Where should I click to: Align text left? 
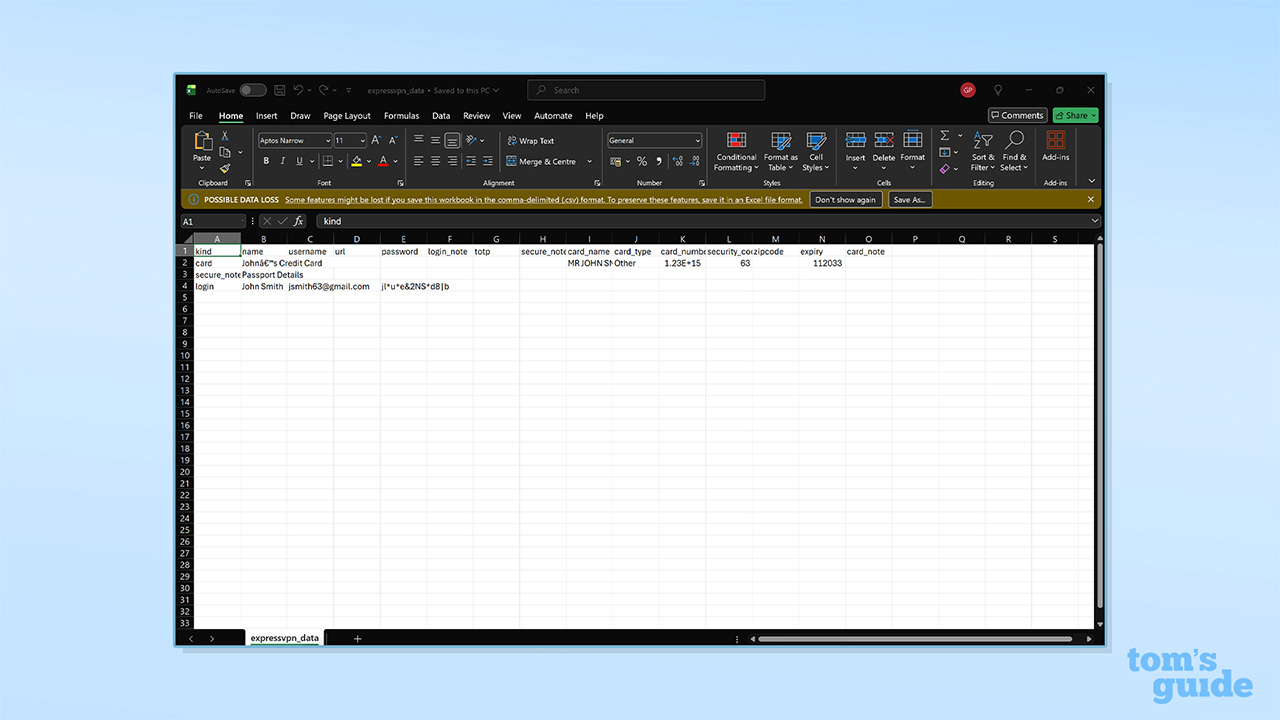pyautogui.click(x=419, y=161)
